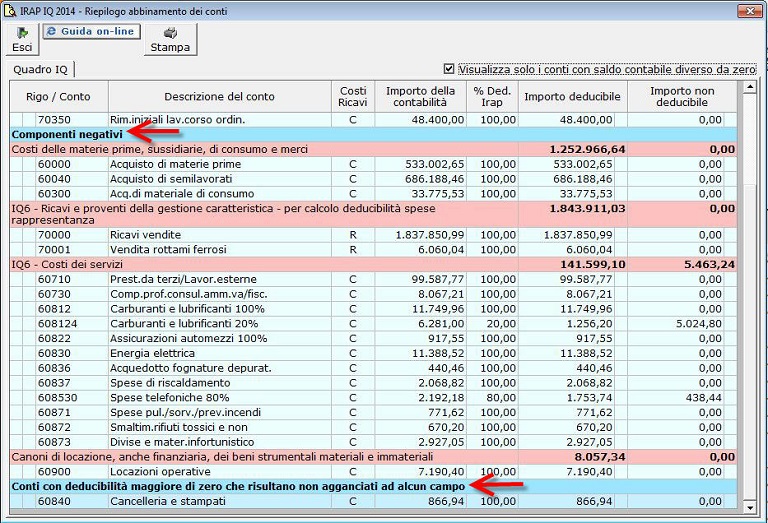768x523 pixels.
Task: Click the 5.463,24 non-deductible total
Action: [x=710, y=264]
